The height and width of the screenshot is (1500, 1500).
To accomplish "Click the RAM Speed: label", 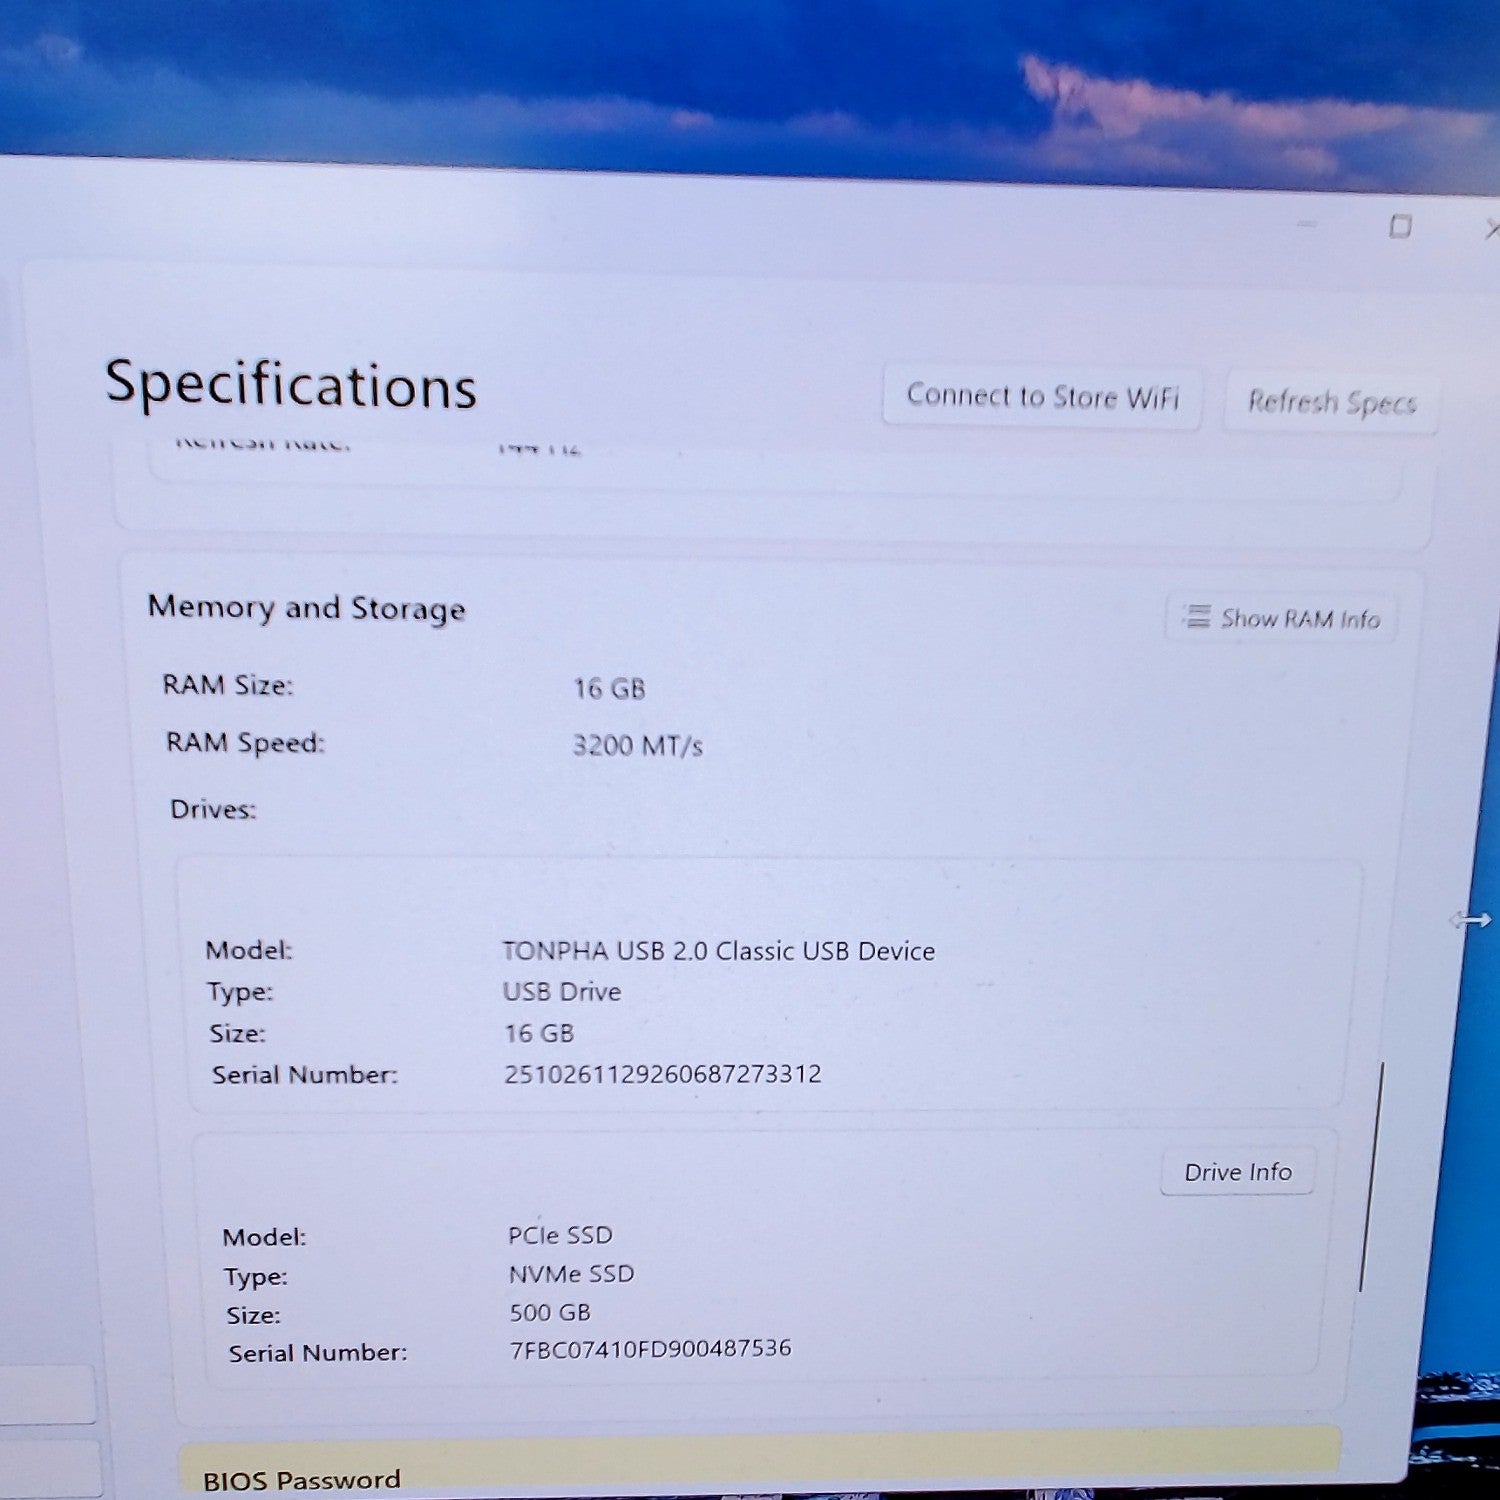I will coord(245,743).
